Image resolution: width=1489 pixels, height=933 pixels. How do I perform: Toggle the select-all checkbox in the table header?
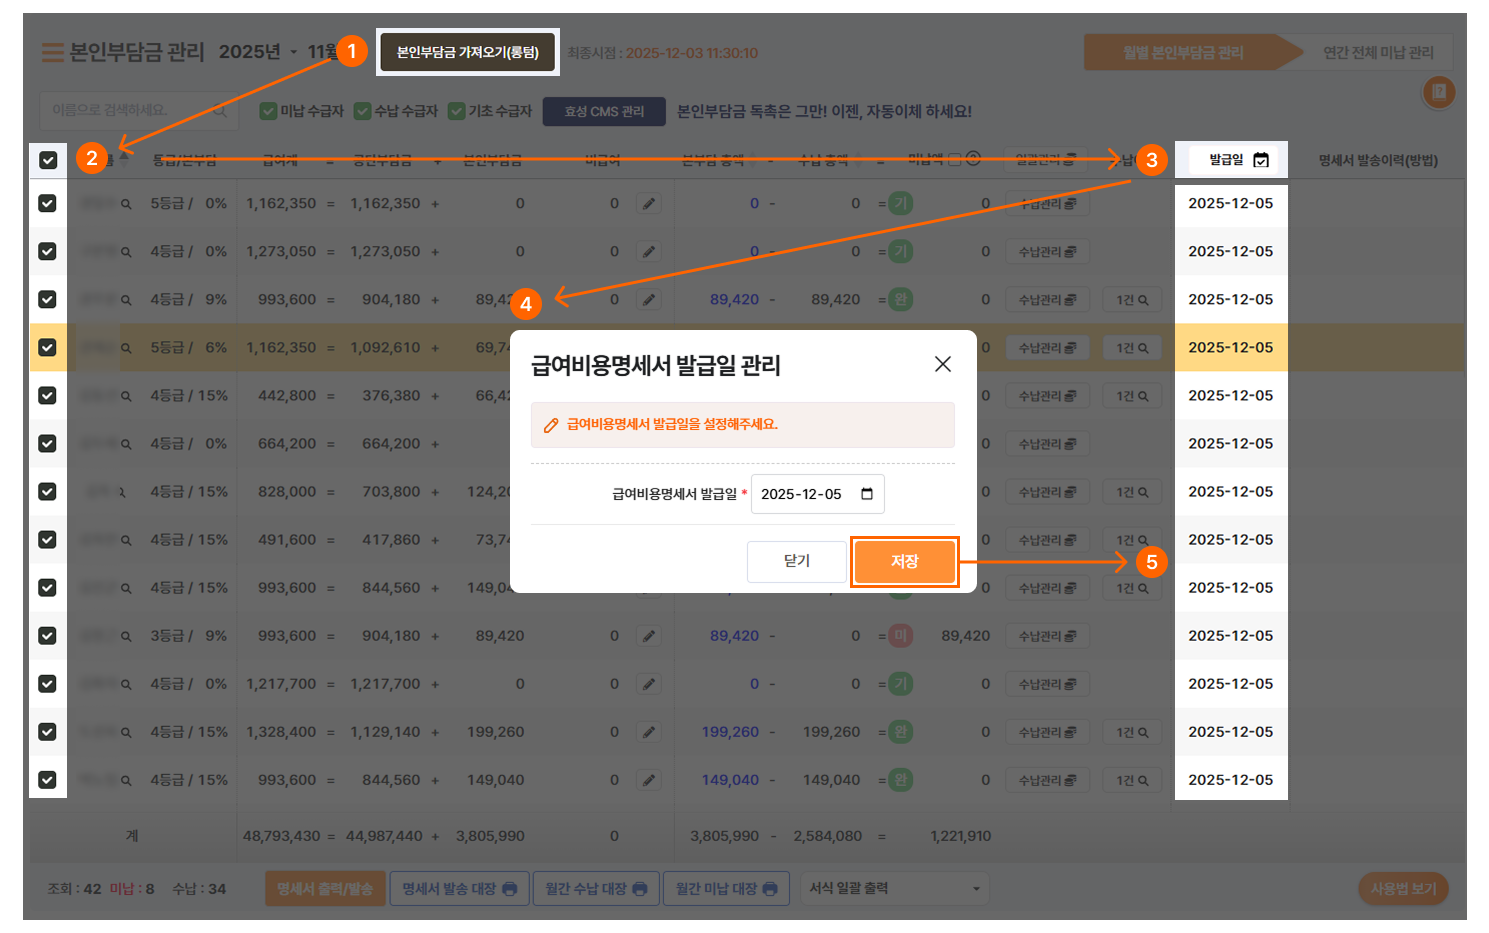click(x=48, y=160)
